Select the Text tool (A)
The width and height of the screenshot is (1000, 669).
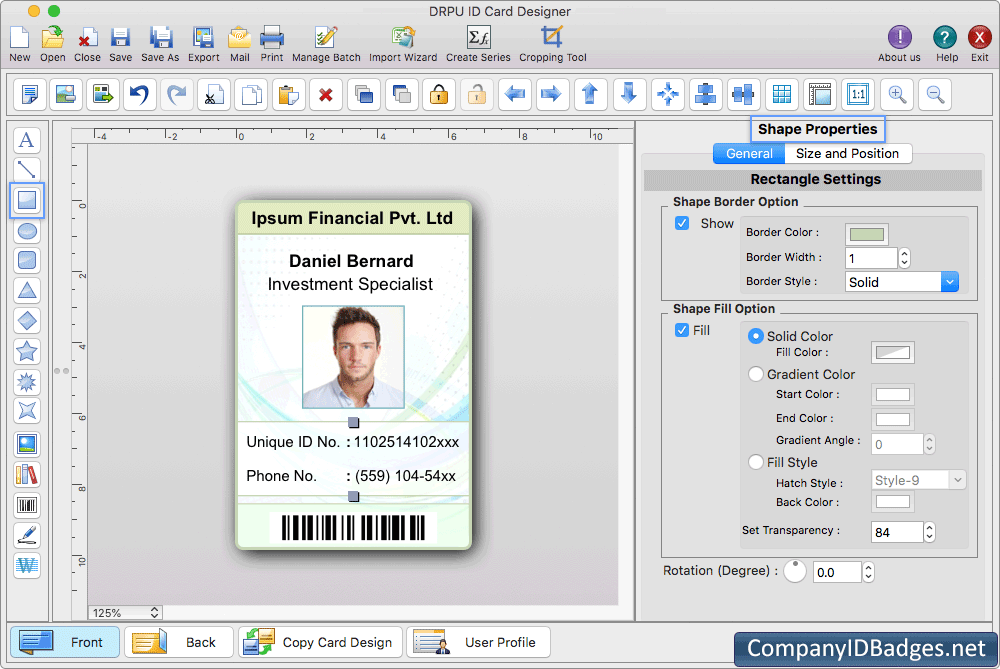[27, 140]
